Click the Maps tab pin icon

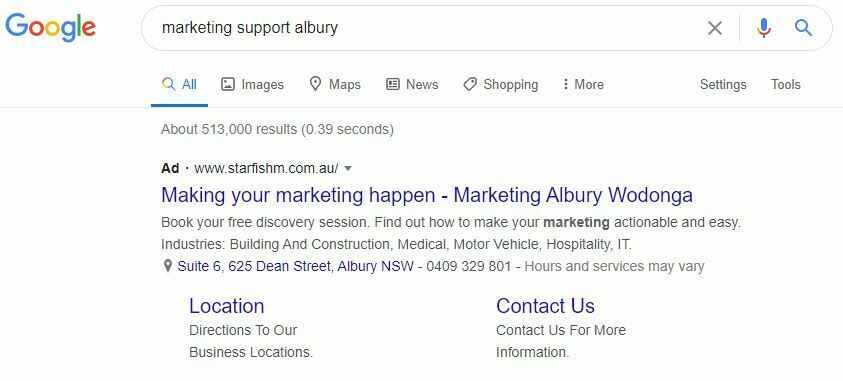point(316,84)
